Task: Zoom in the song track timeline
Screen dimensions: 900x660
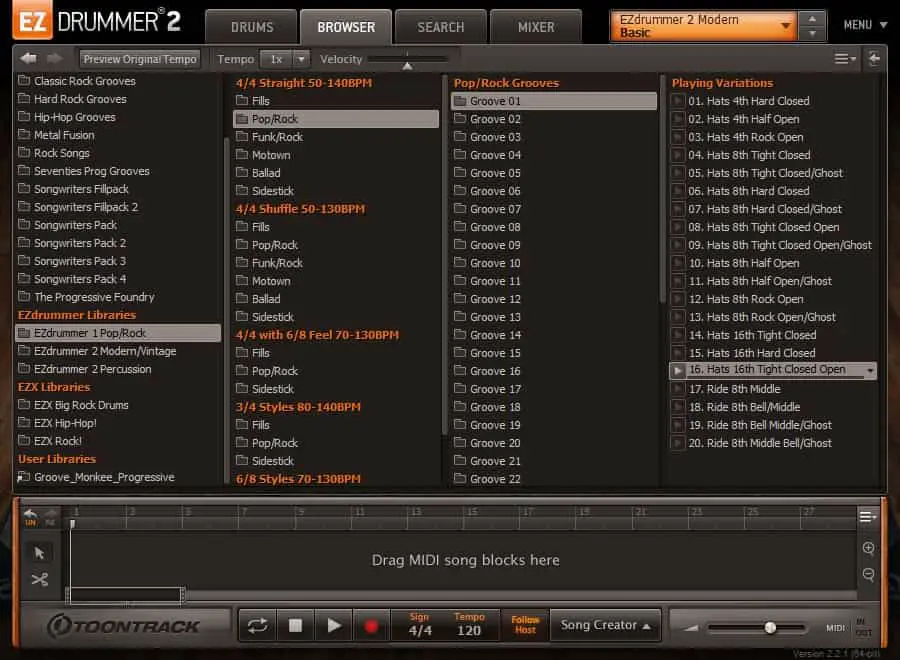Action: pos(868,548)
